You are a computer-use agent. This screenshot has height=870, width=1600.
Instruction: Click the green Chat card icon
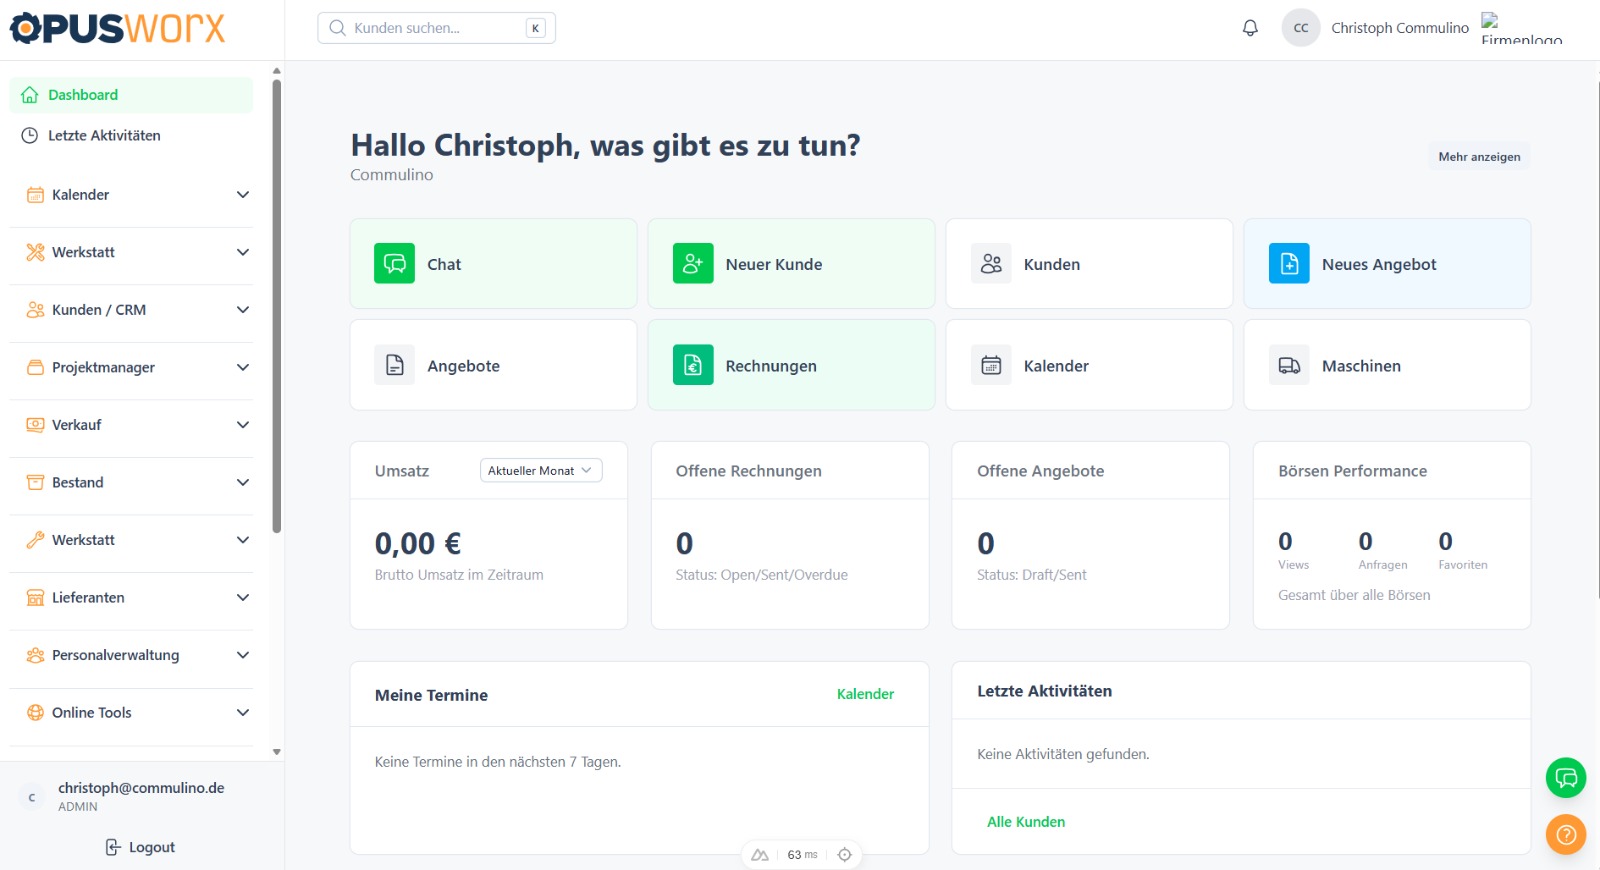(394, 264)
